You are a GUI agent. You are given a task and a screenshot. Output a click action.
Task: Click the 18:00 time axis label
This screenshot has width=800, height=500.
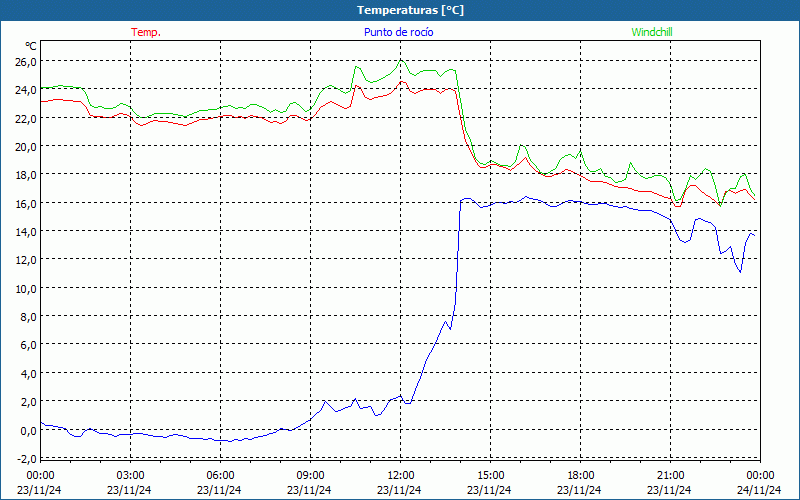580,476
